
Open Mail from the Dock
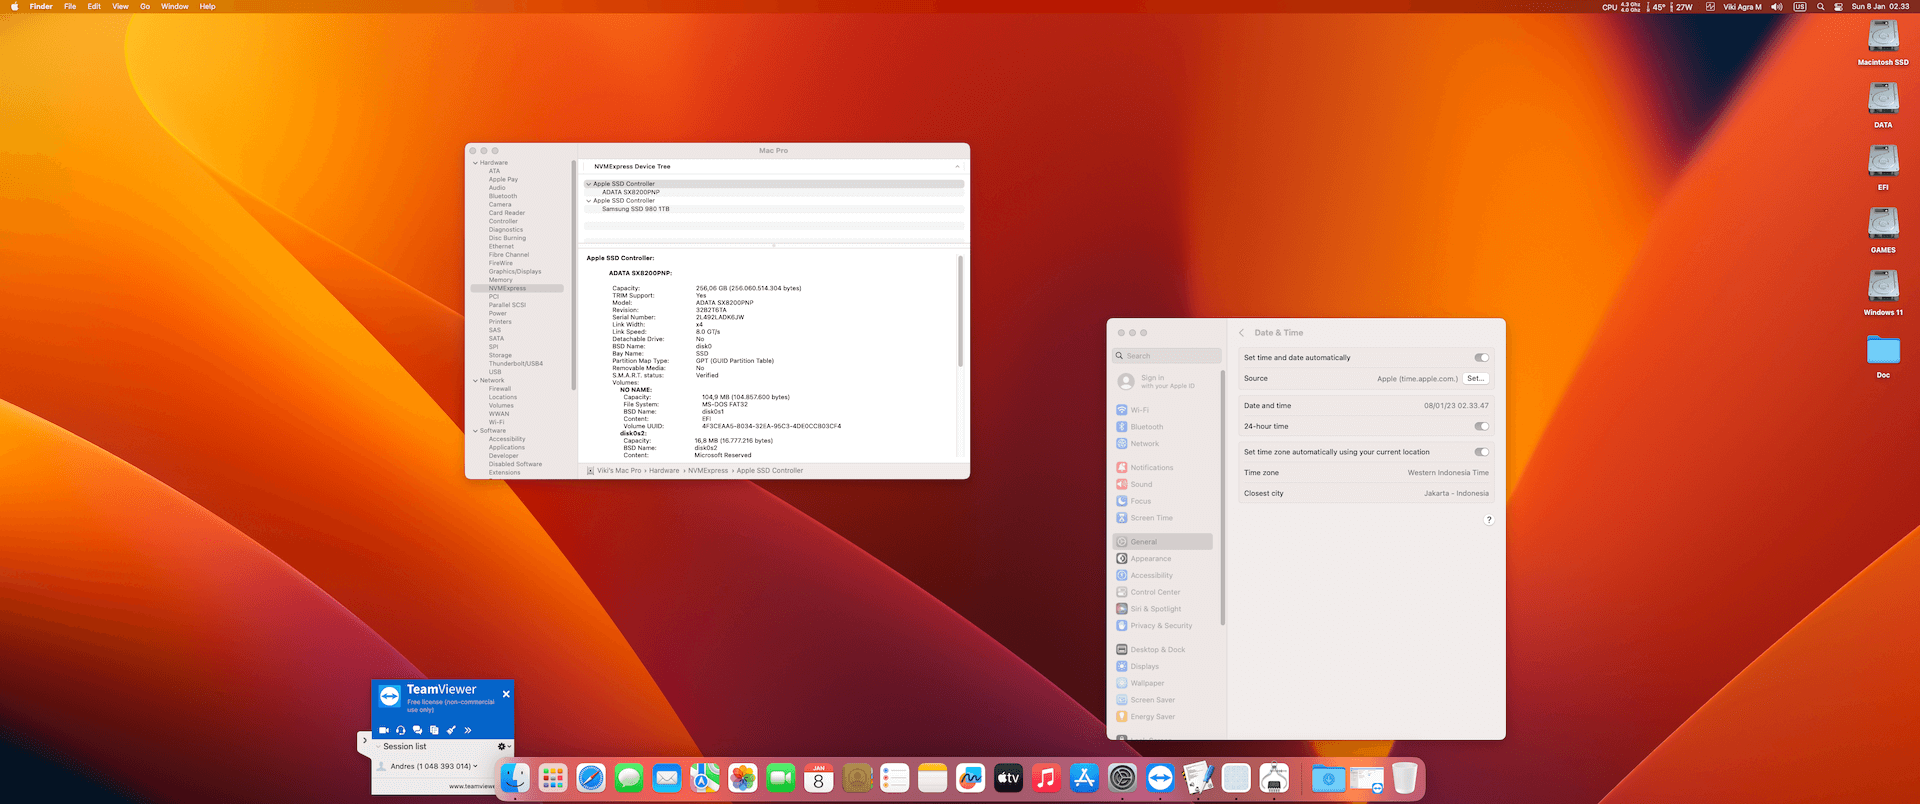[667, 778]
